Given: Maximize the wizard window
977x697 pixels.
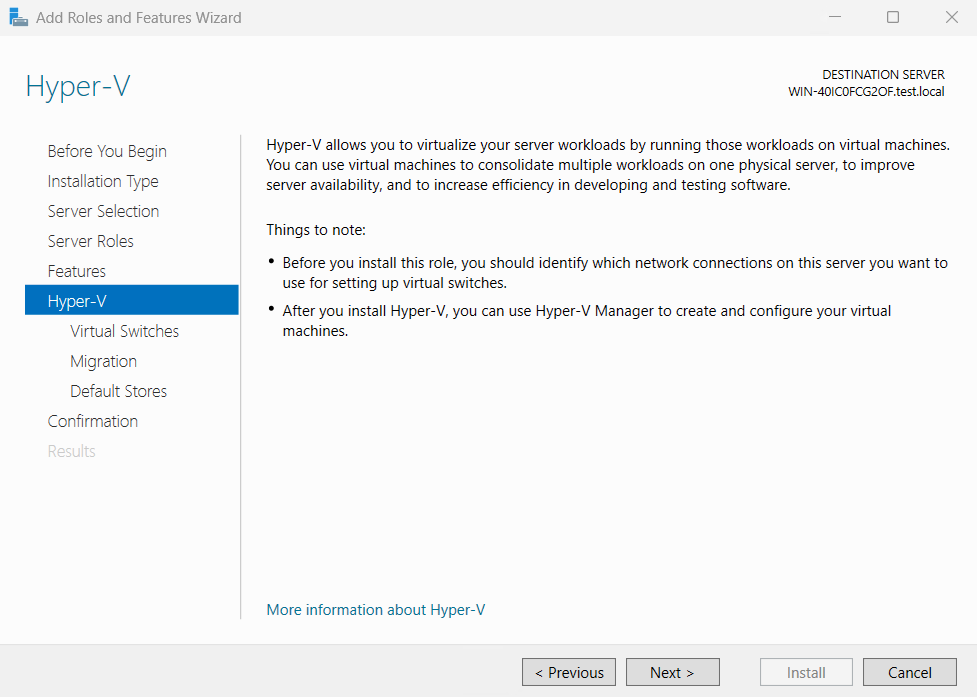Looking at the screenshot, I should [892, 17].
